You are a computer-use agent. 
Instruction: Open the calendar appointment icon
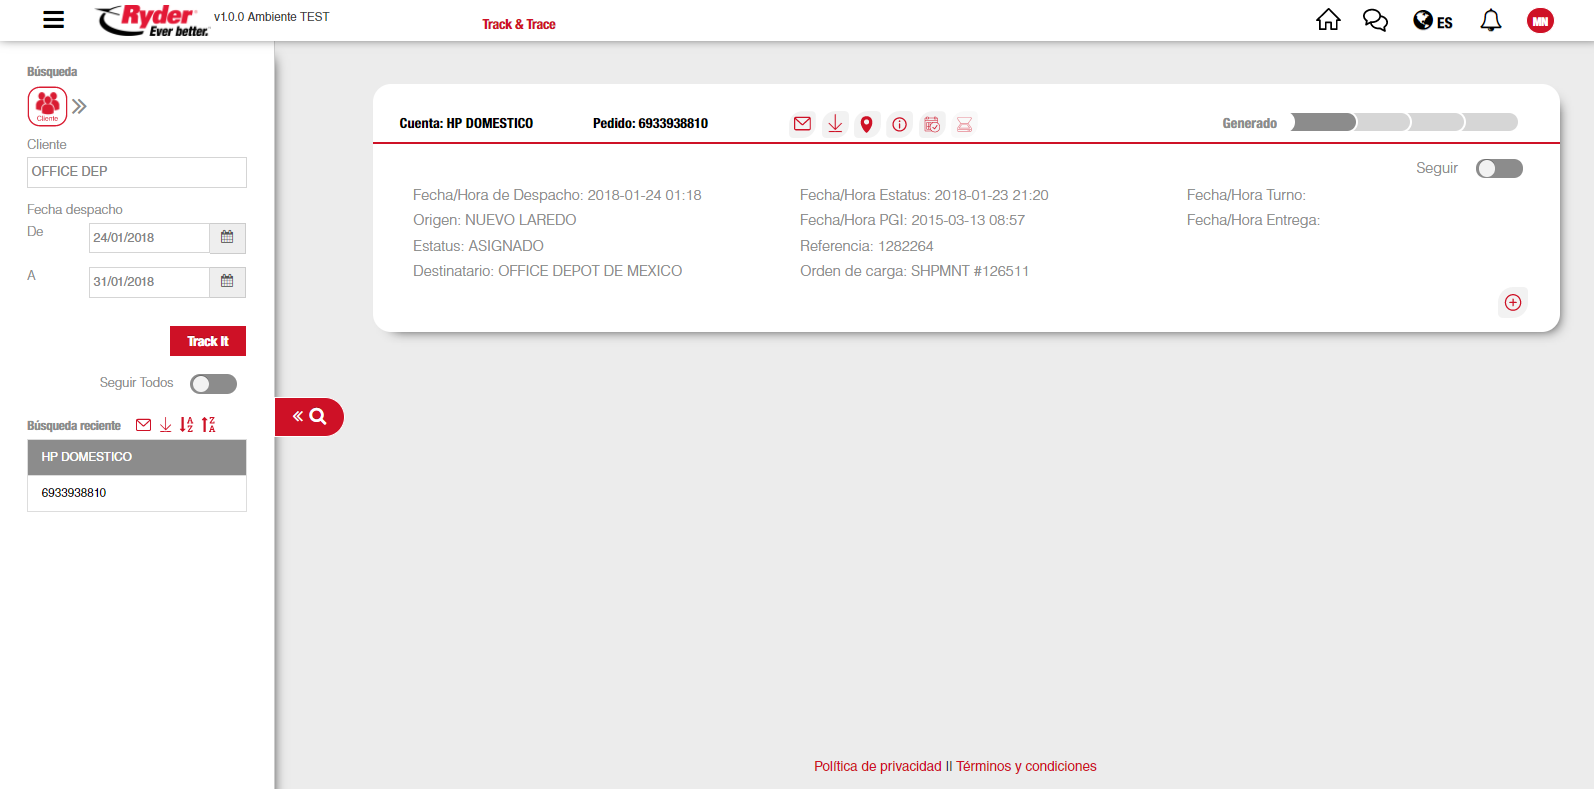pos(932,124)
